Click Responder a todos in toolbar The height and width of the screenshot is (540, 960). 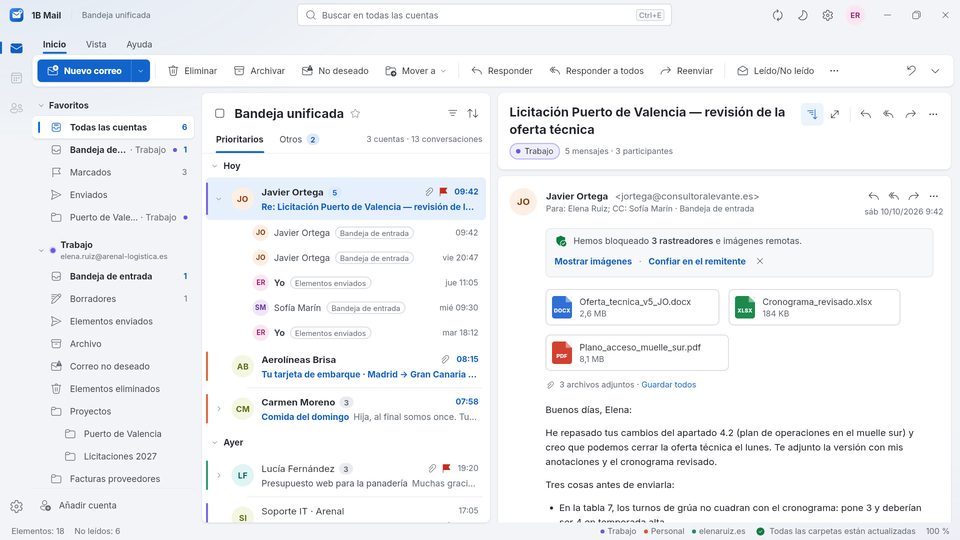[x=597, y=71]
